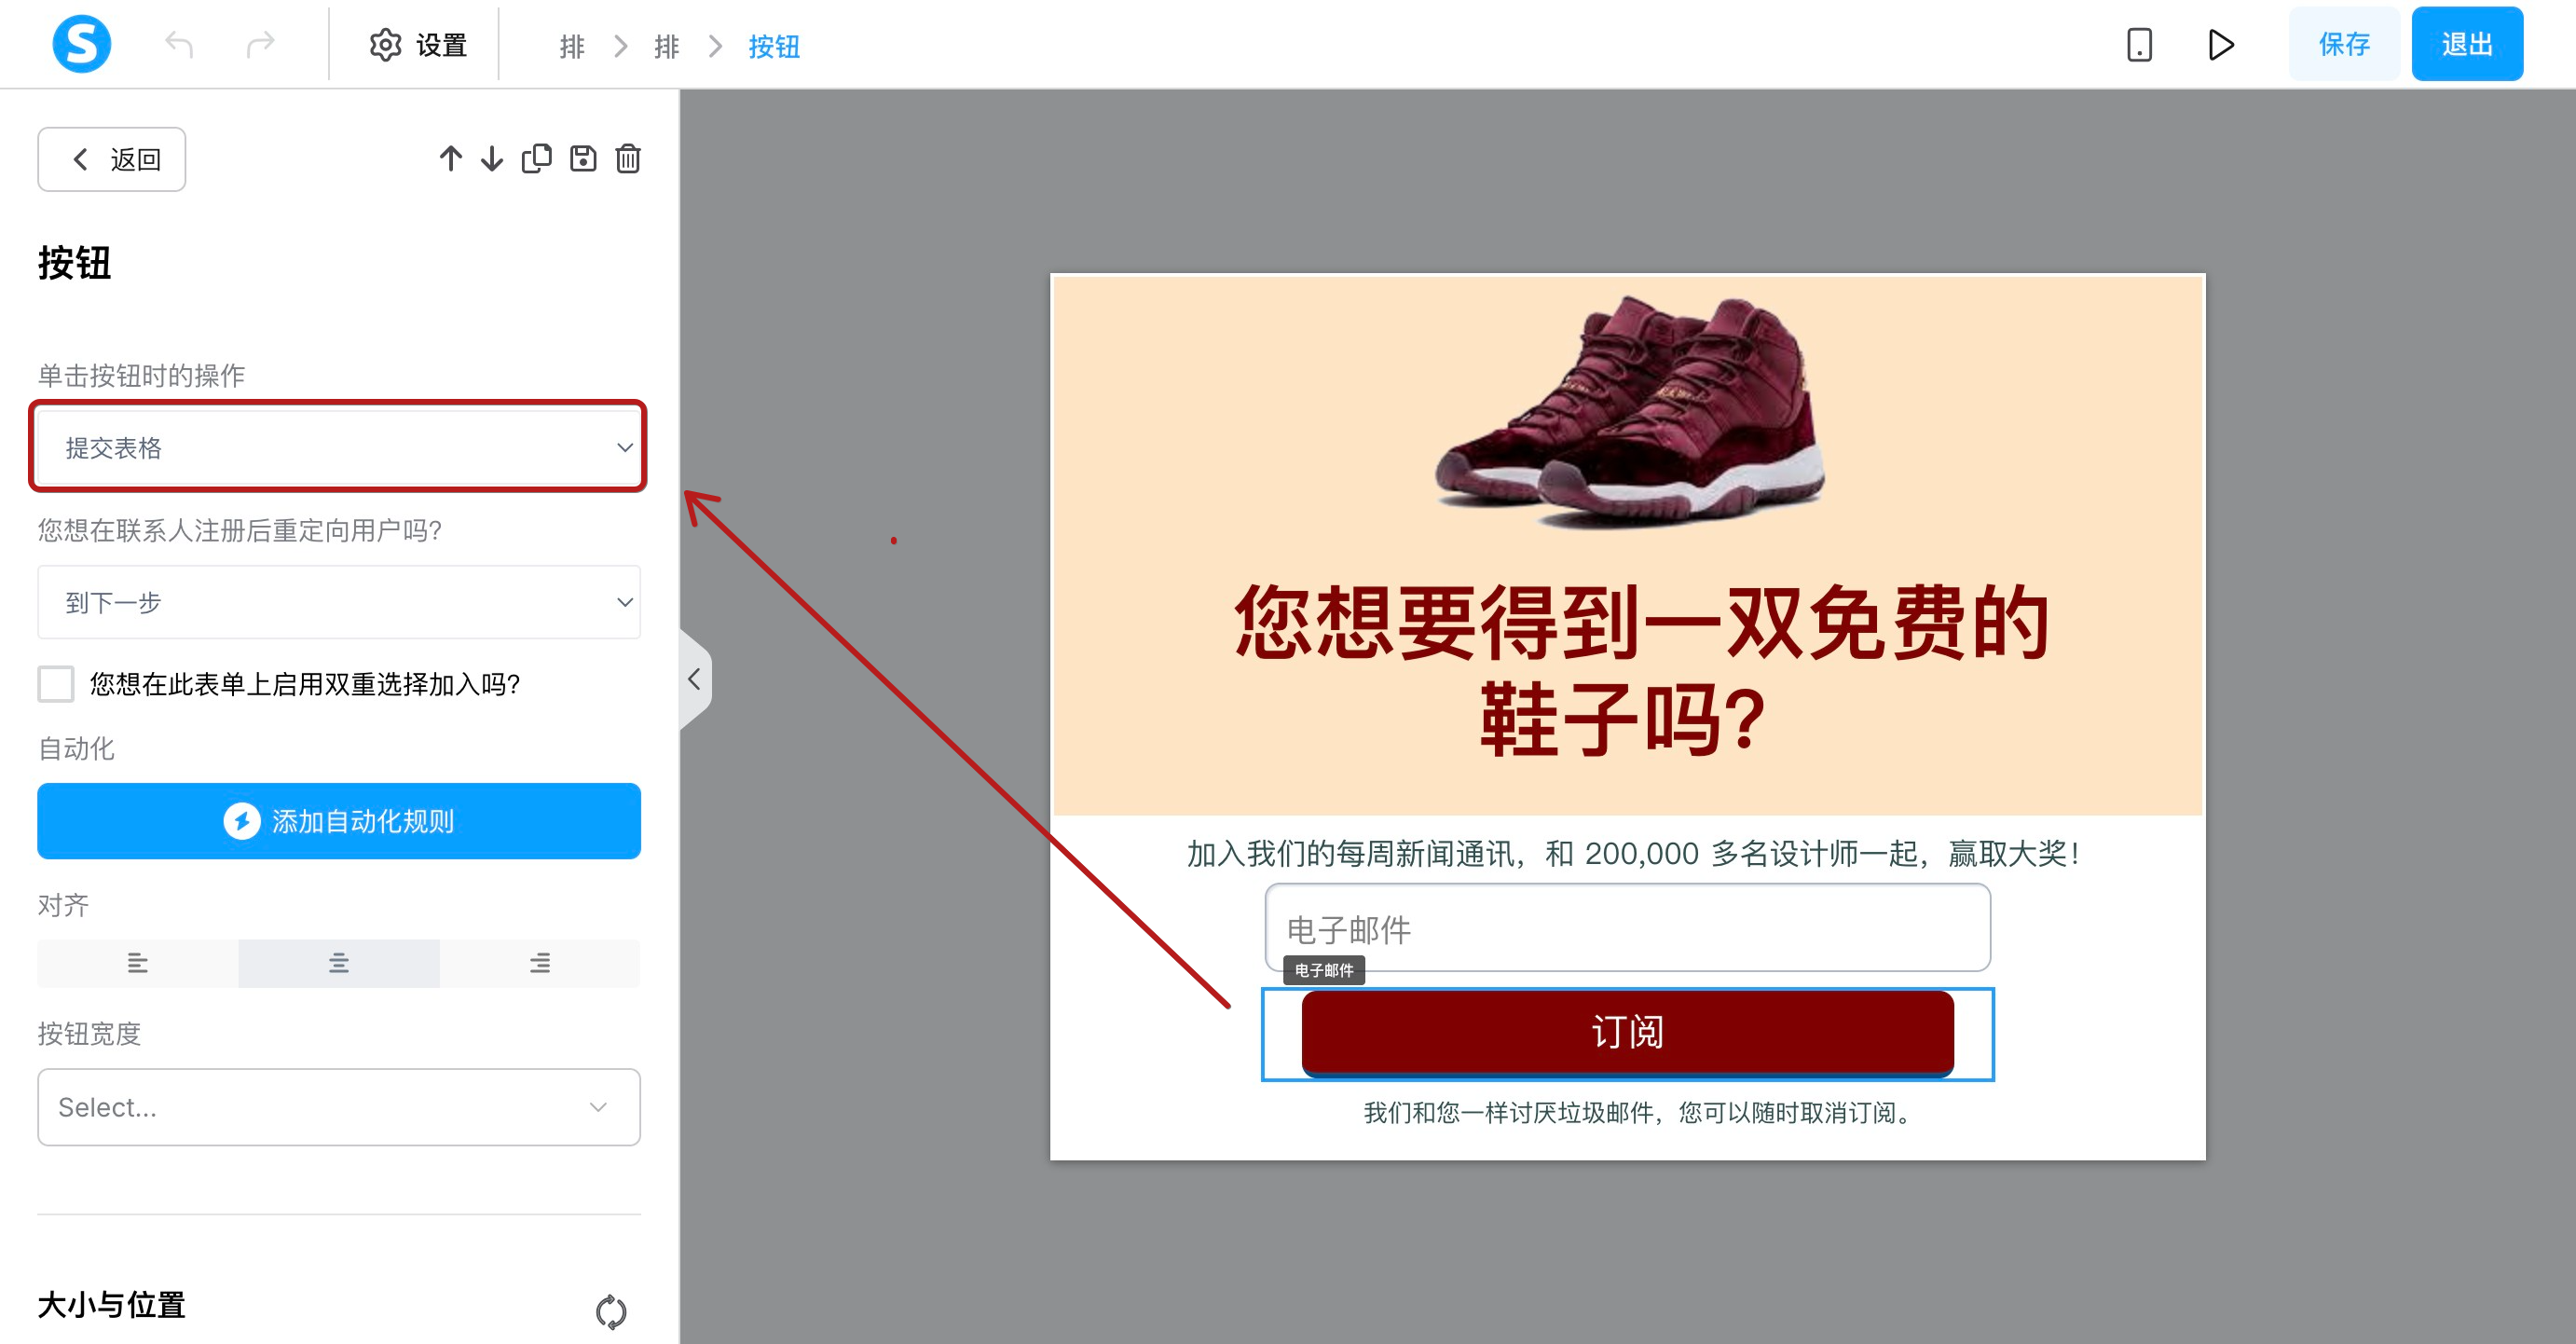Open the 到下一步 redirect dropdown
The height and width of the screenshot is (1344, 2576).
[x=339, y=602]
